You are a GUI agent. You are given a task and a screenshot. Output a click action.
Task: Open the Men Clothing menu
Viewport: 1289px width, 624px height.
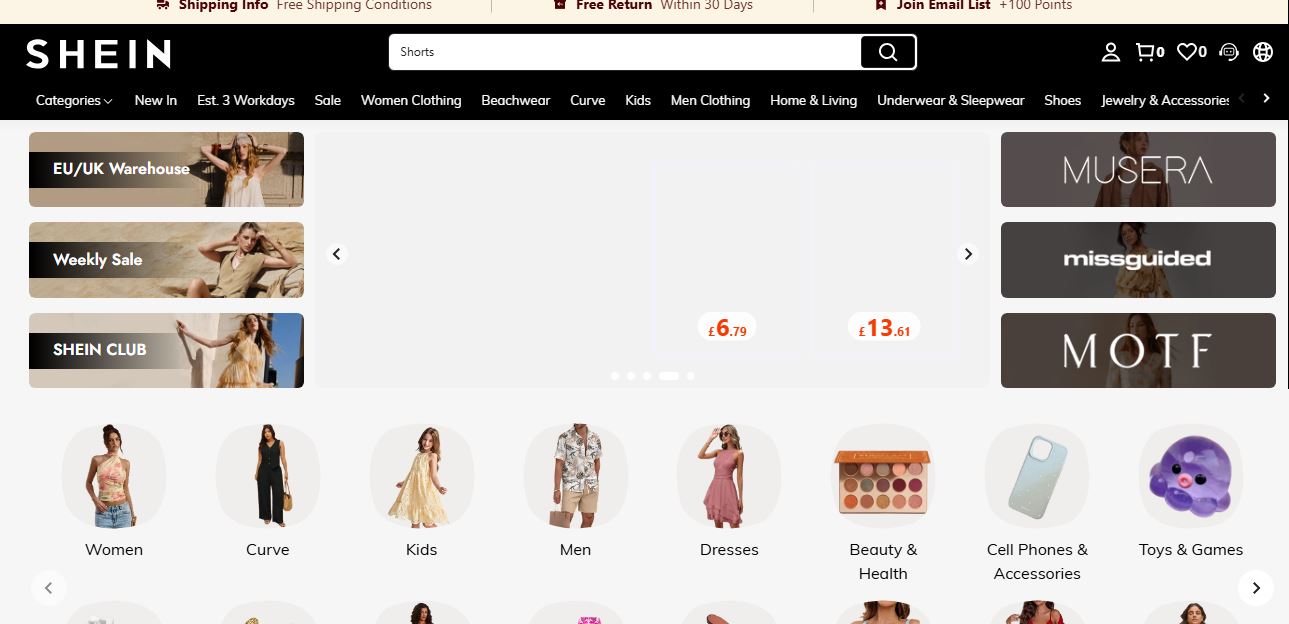coord(711,100)
